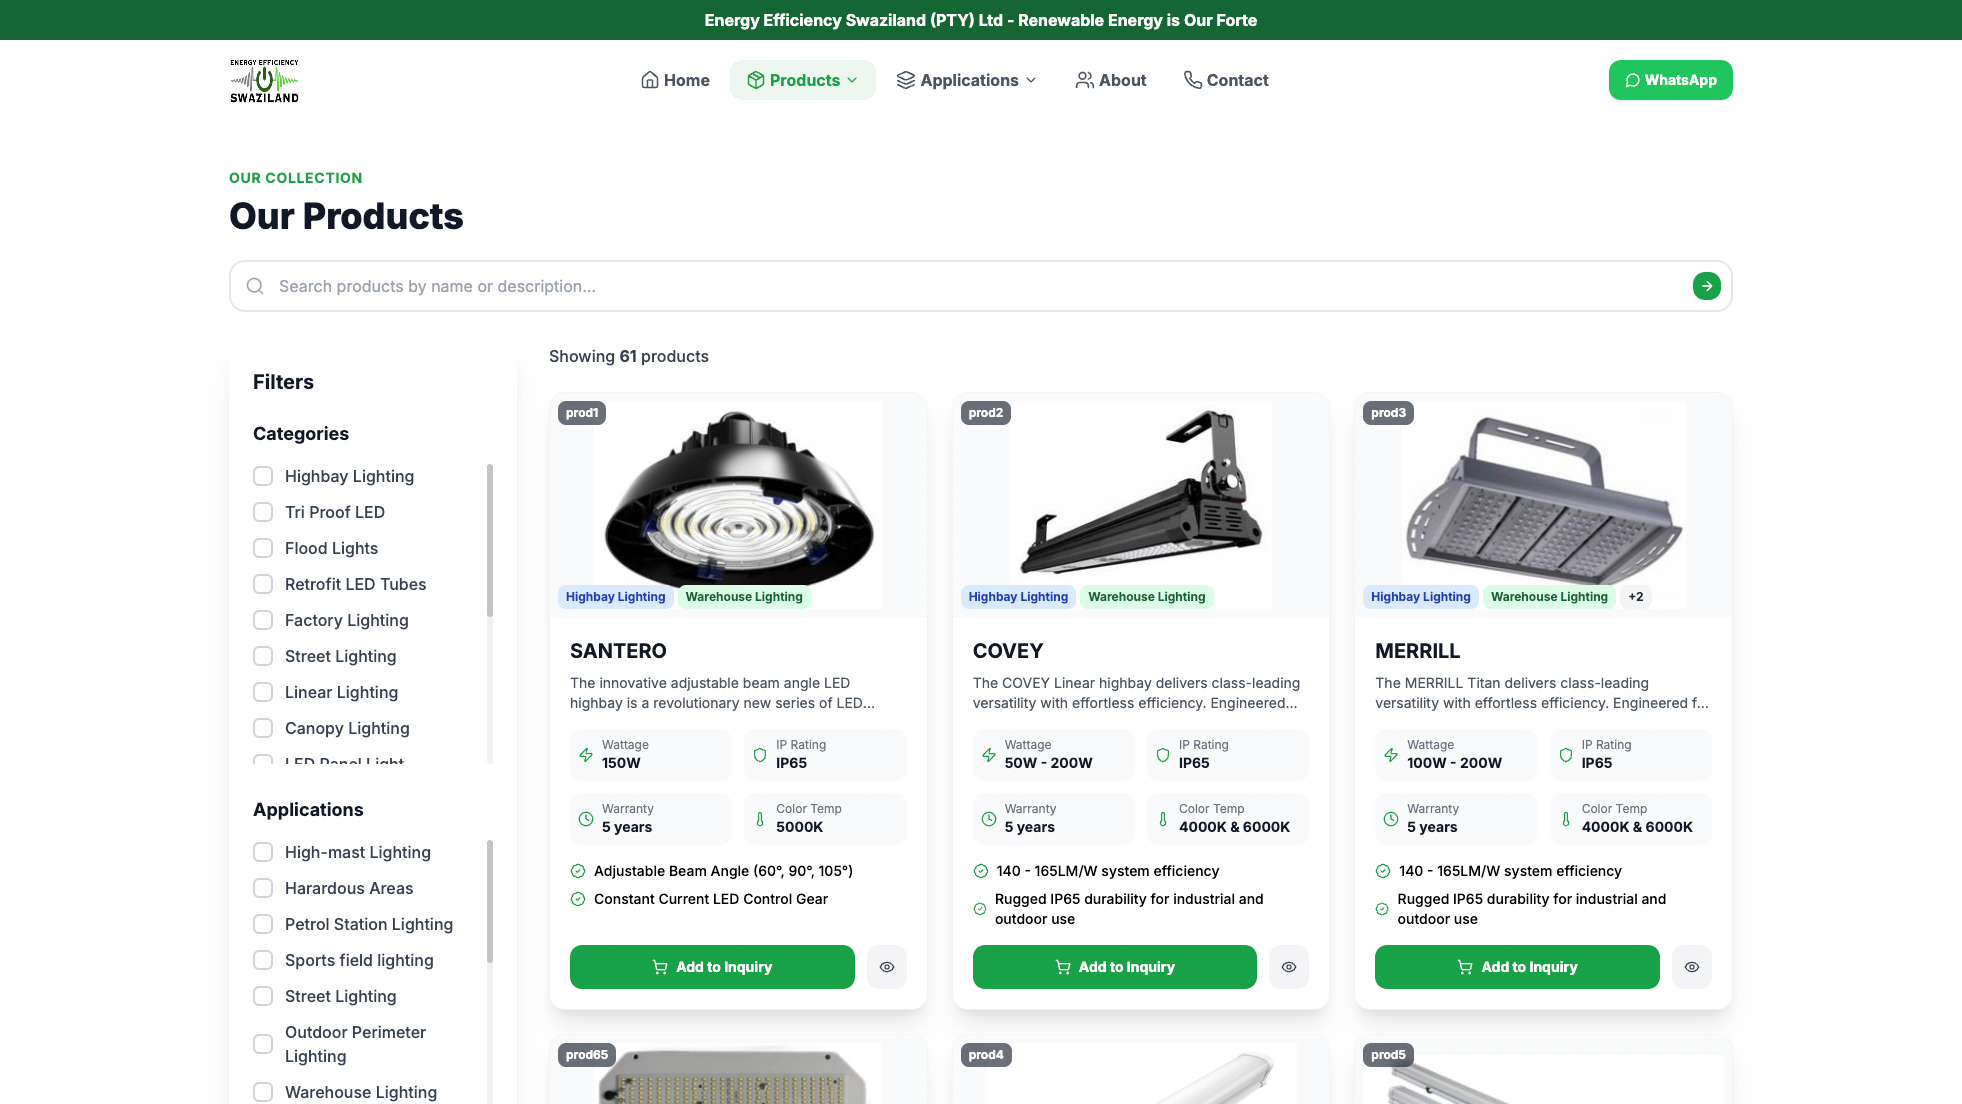The width and height of the screenshot is (1962, 1104).
Task: Open COVEY quick view eye icon
Action: click(x=1288, y=967)
